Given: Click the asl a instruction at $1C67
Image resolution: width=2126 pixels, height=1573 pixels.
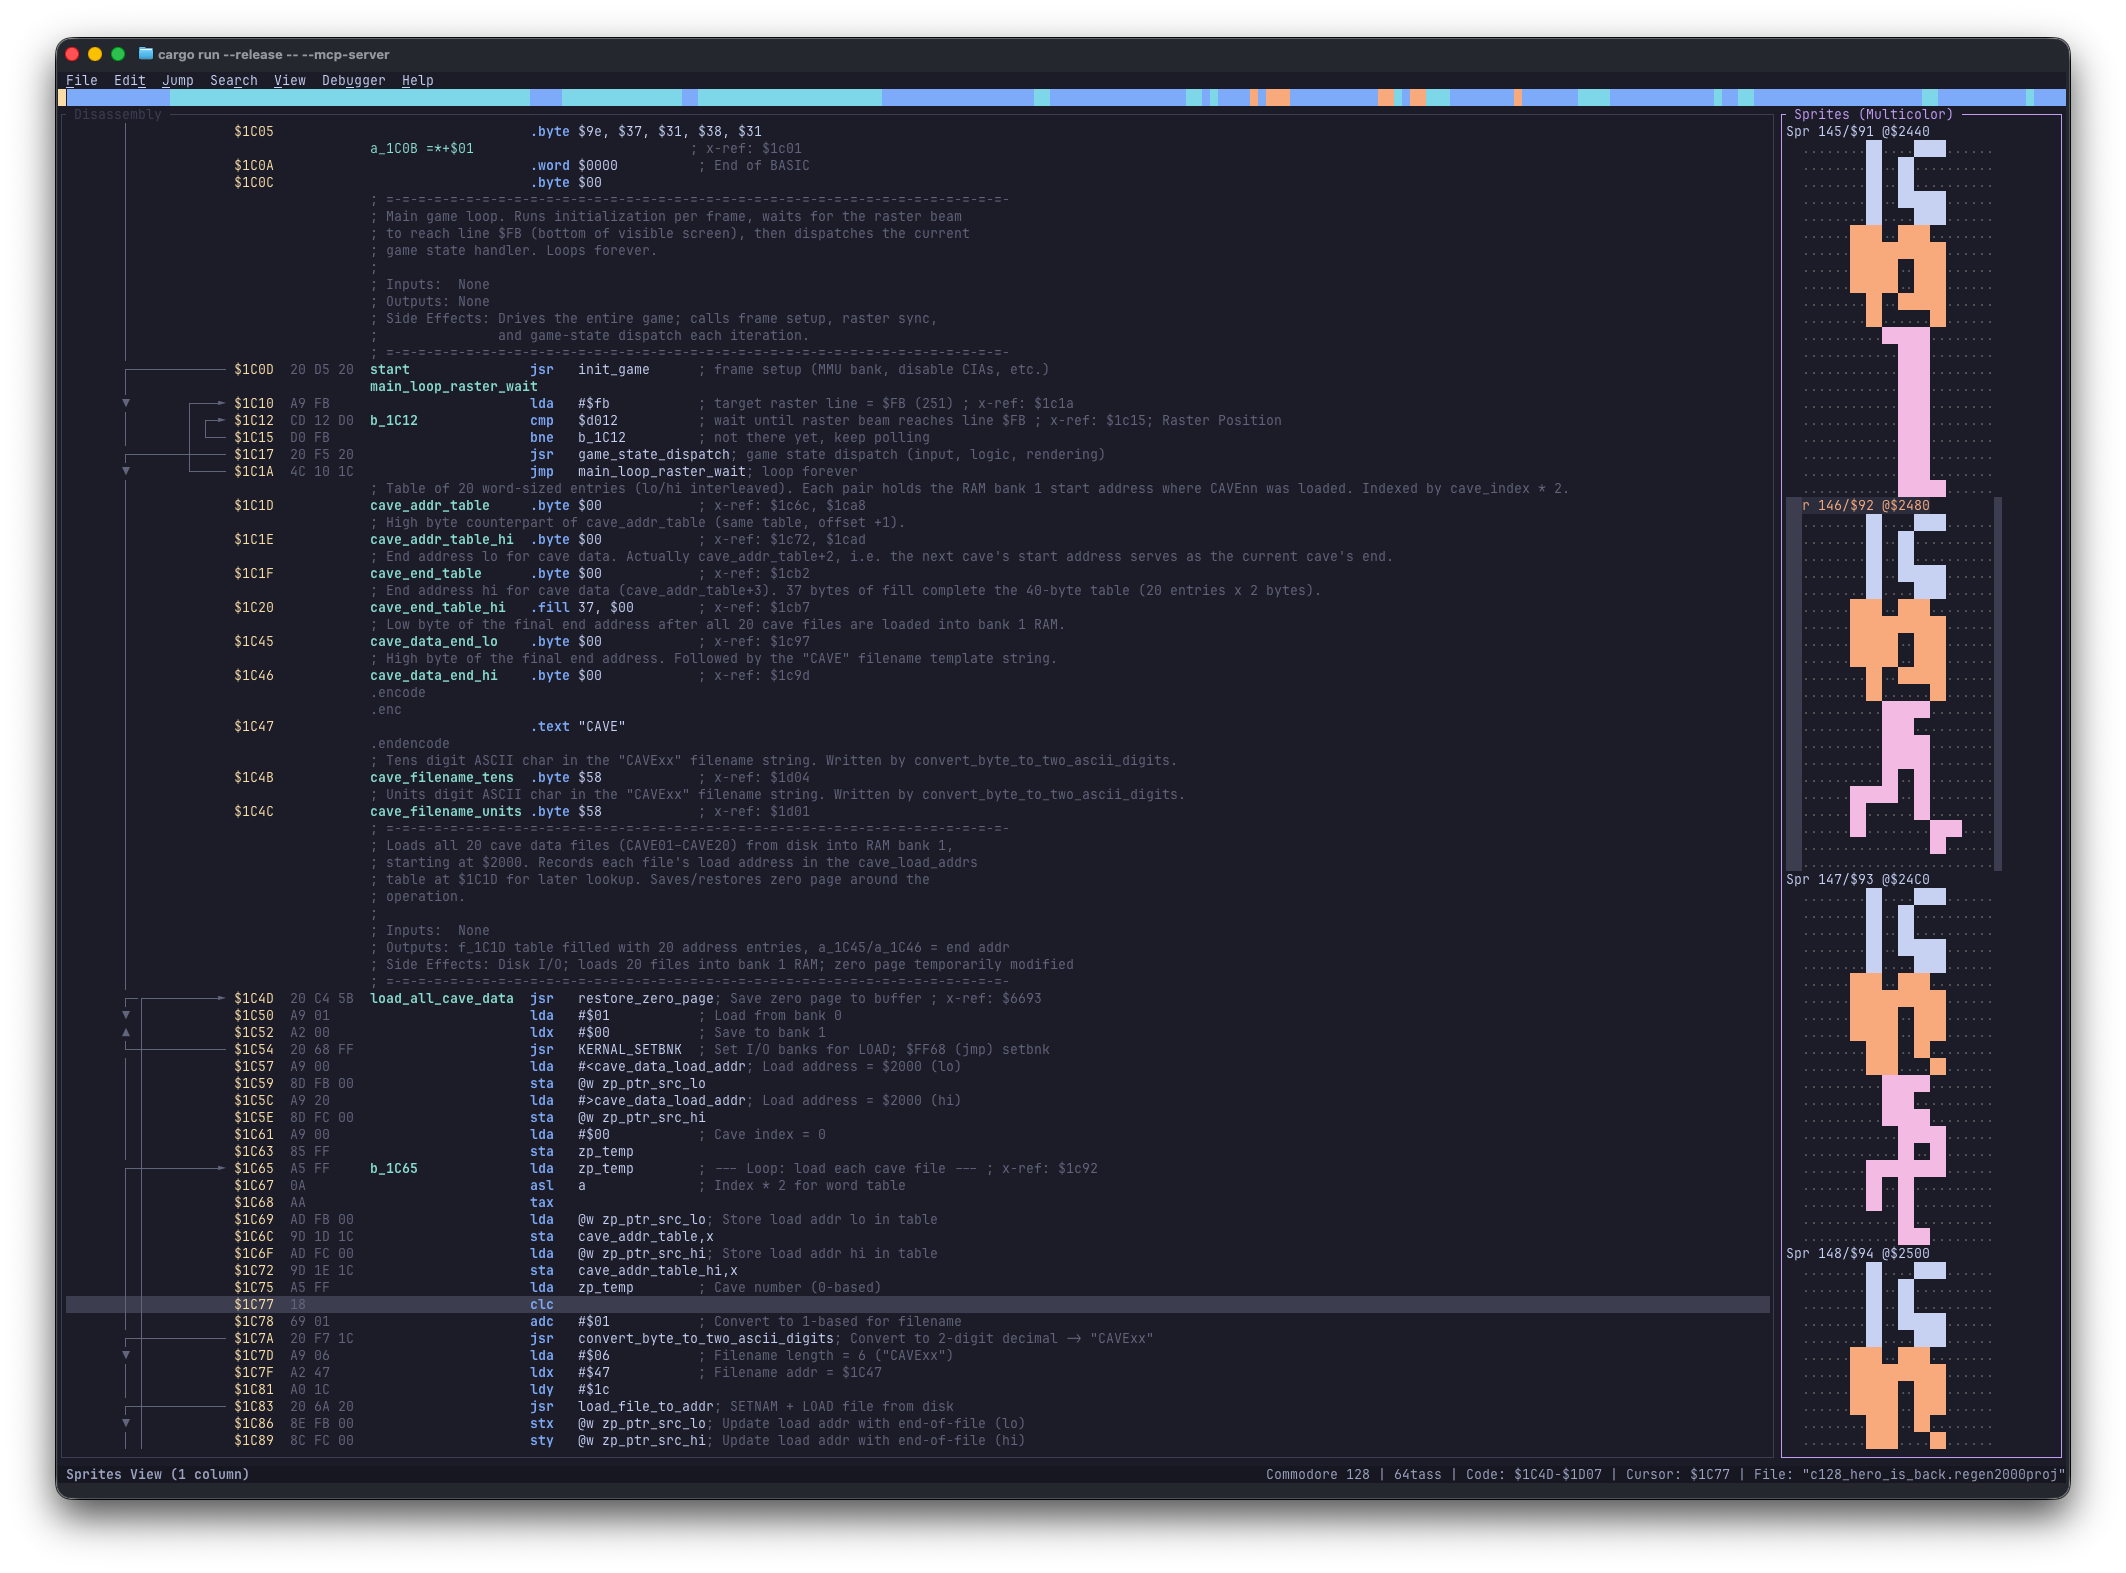Looking at the screenshot, I should point(557,1185).
